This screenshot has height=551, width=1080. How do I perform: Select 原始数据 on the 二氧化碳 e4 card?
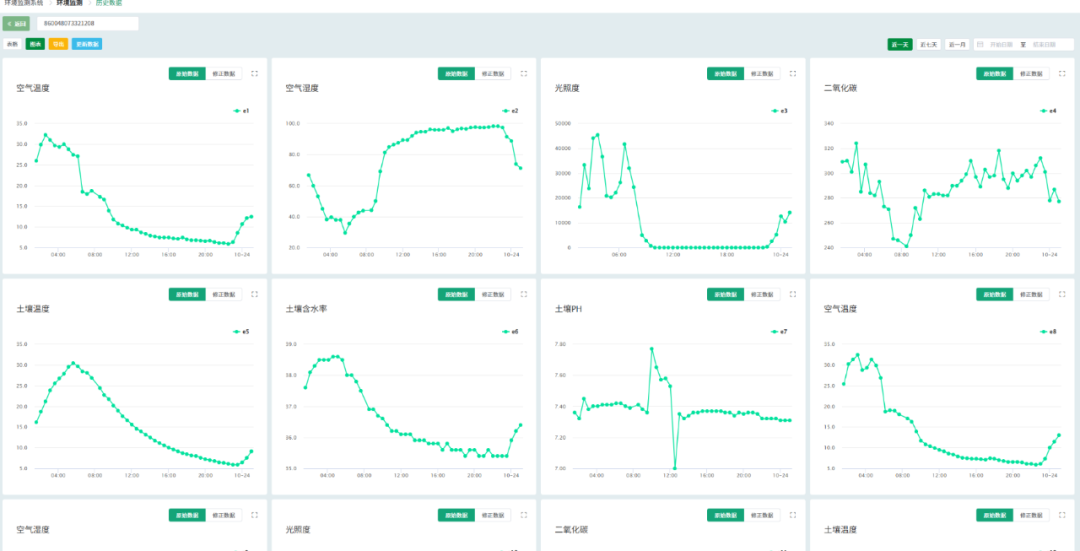coord(995,74)
